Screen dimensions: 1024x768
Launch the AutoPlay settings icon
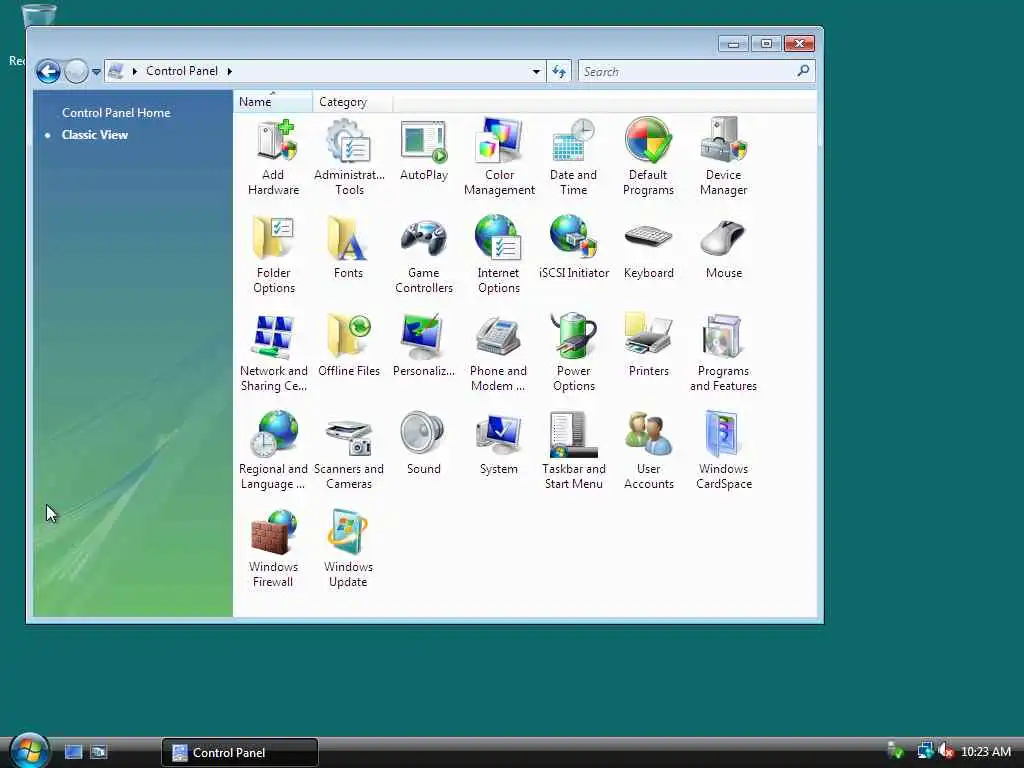424,150
